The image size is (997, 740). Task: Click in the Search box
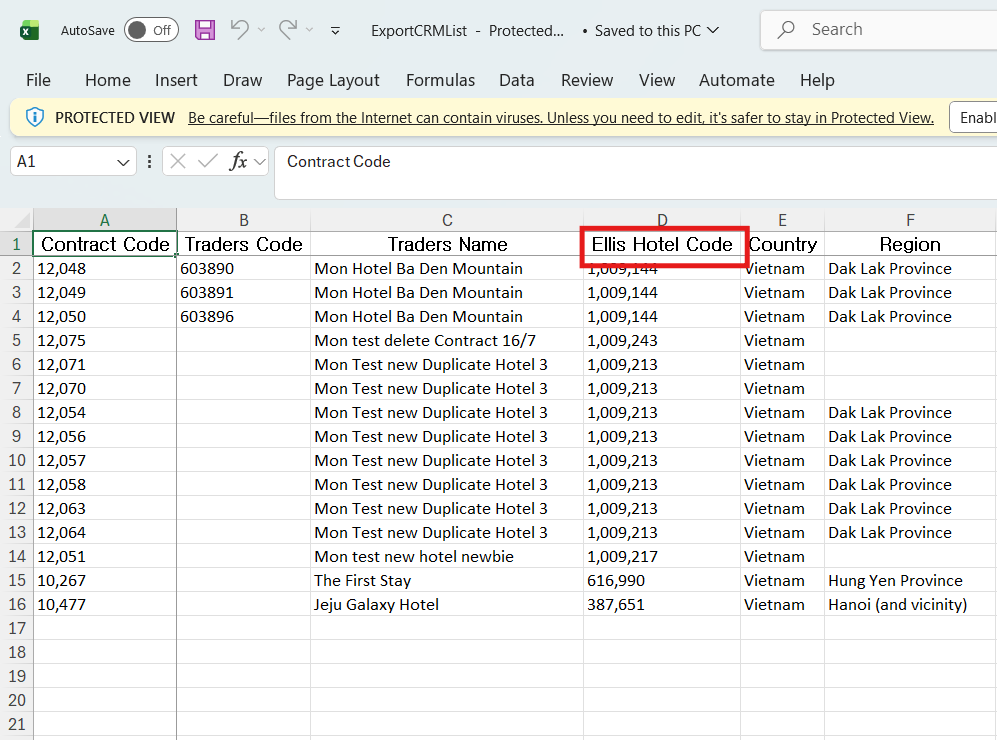click(880, 30)
